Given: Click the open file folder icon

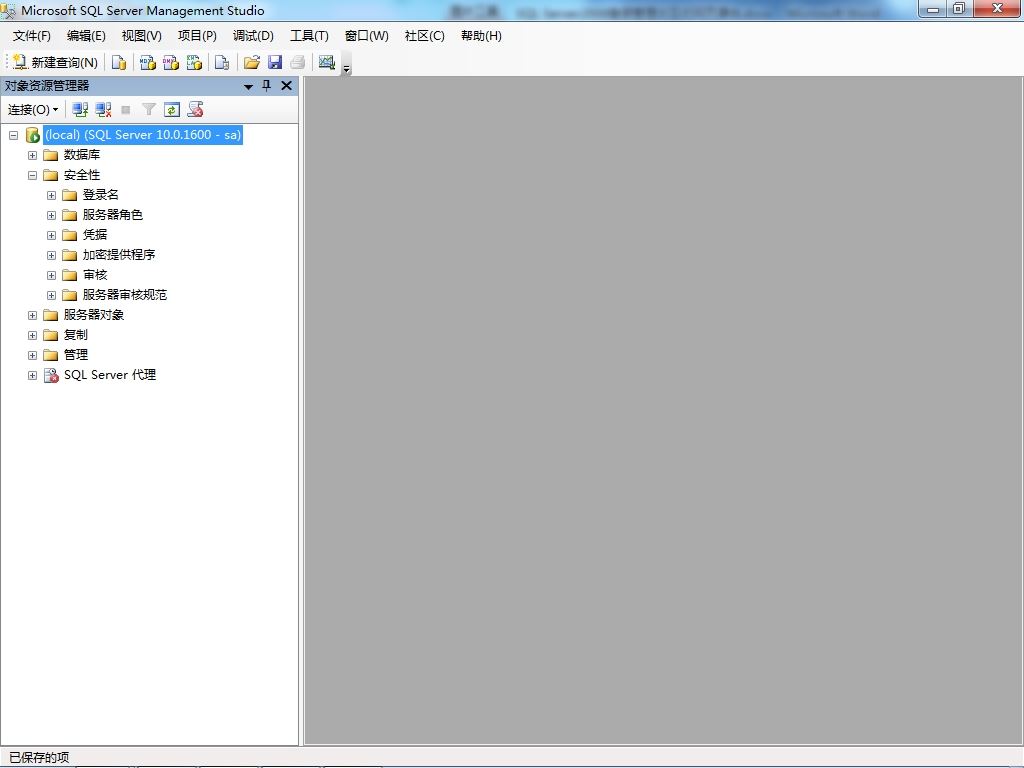Looking at the screenshot, I should tap(251, 63).
